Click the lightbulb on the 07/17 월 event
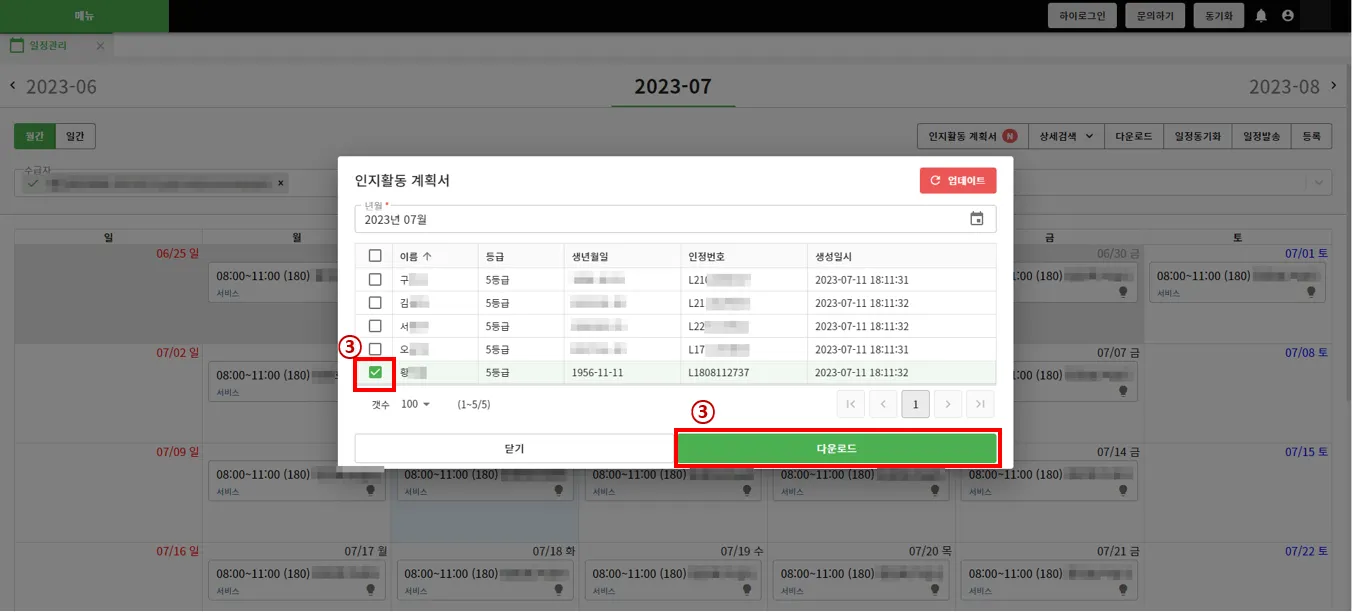Screen dimensions: 1352x612 tap(371, 590)
